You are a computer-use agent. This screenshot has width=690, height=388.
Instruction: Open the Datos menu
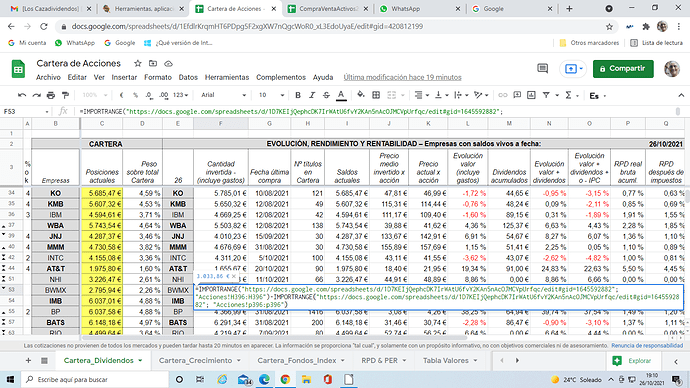pyautogui.click(x=188, y=77)
